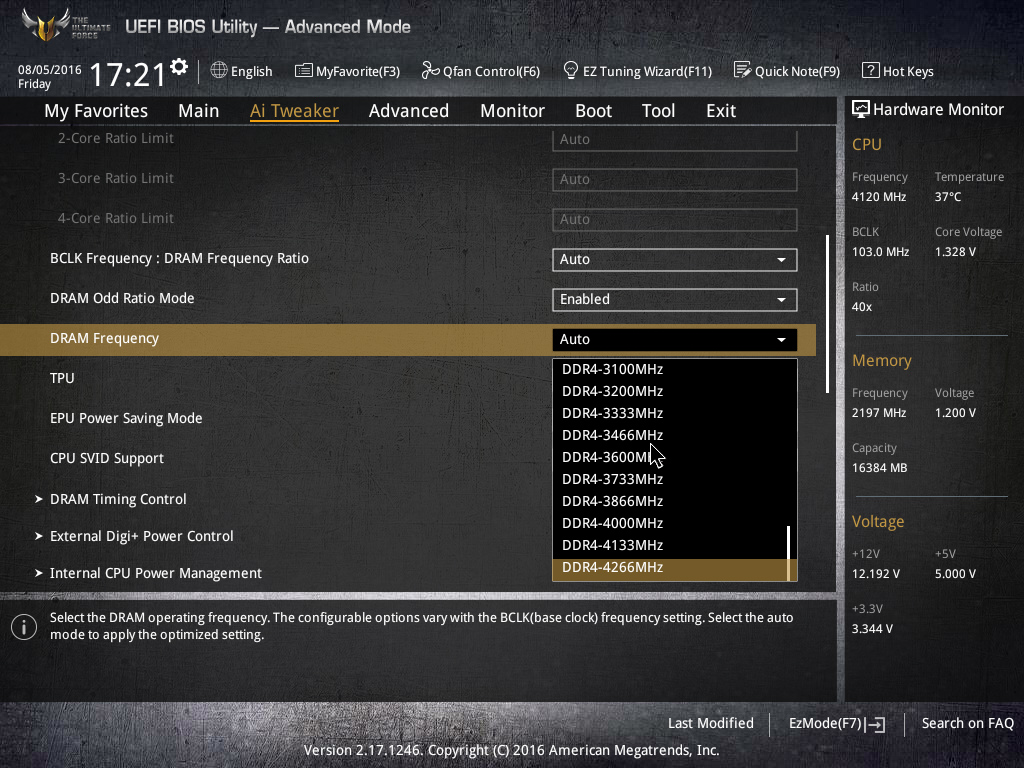Click the Hardware Monitor screen icon
Viewport: 1024px width, 768px height.
click(861, 110)
